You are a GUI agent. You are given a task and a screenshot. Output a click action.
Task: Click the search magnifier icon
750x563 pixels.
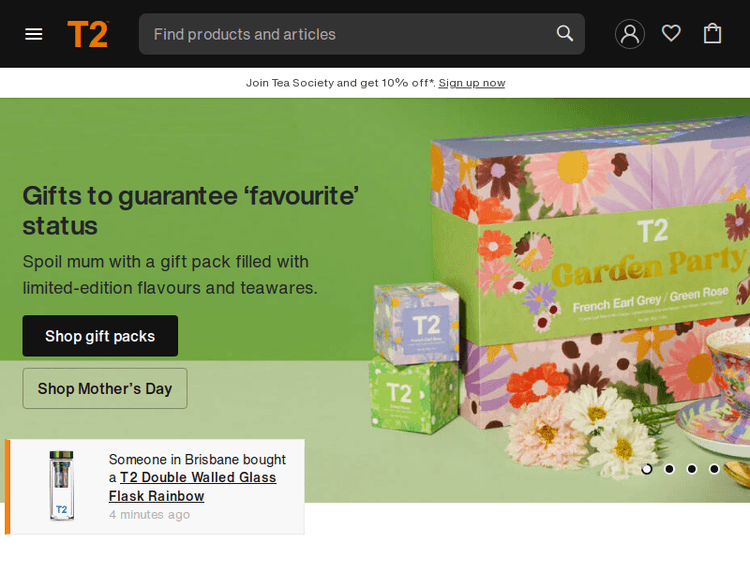(x=564, y=33)
